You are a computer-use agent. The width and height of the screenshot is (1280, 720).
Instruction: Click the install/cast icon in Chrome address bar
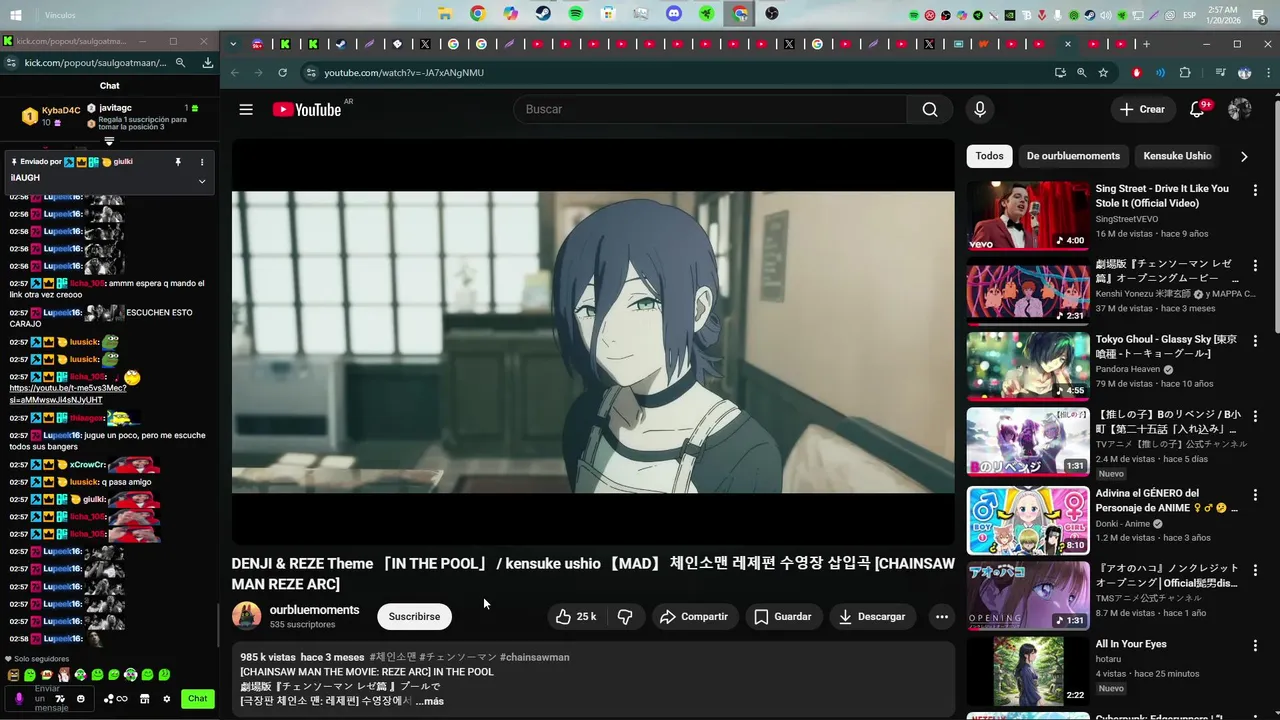tap(1060, 73)
